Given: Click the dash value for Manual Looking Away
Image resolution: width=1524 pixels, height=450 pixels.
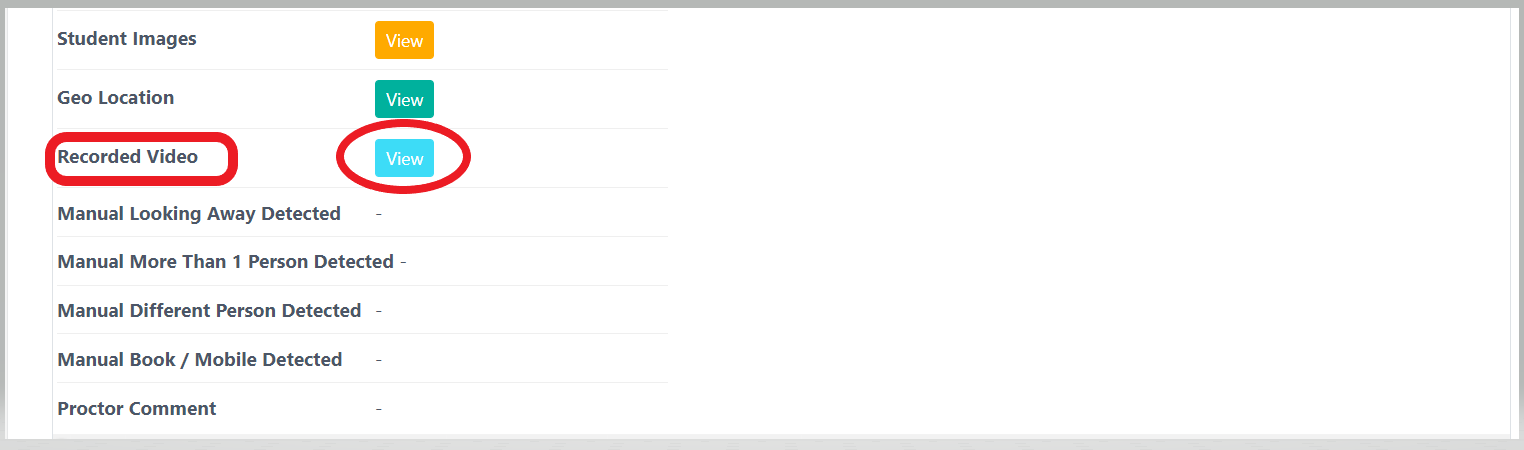Looking at the screenshot, I should click(x=379, y=214).
